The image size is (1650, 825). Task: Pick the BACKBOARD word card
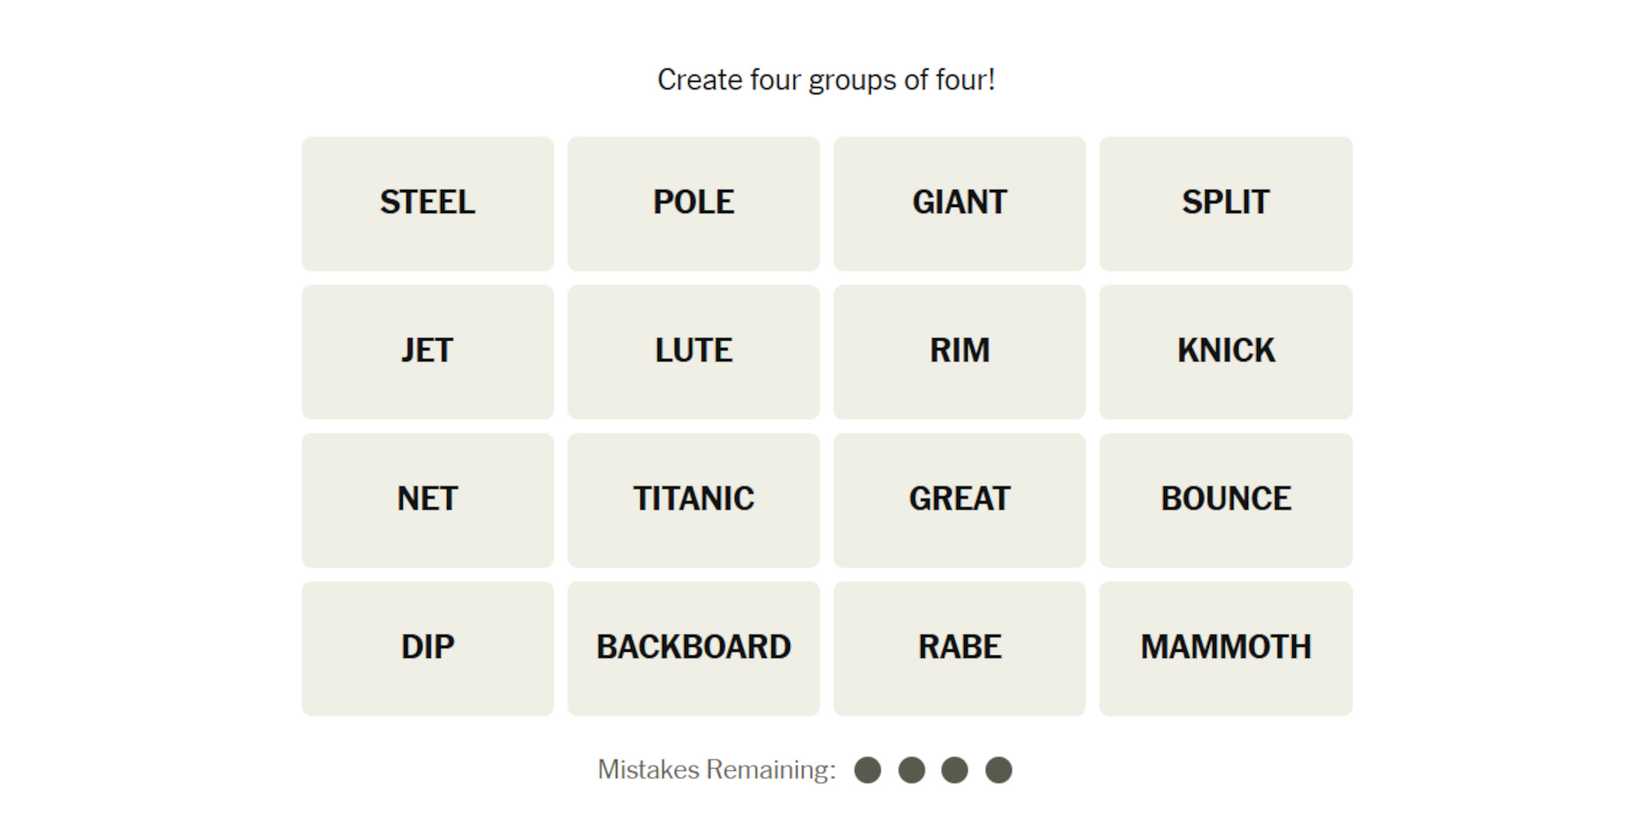693,647
